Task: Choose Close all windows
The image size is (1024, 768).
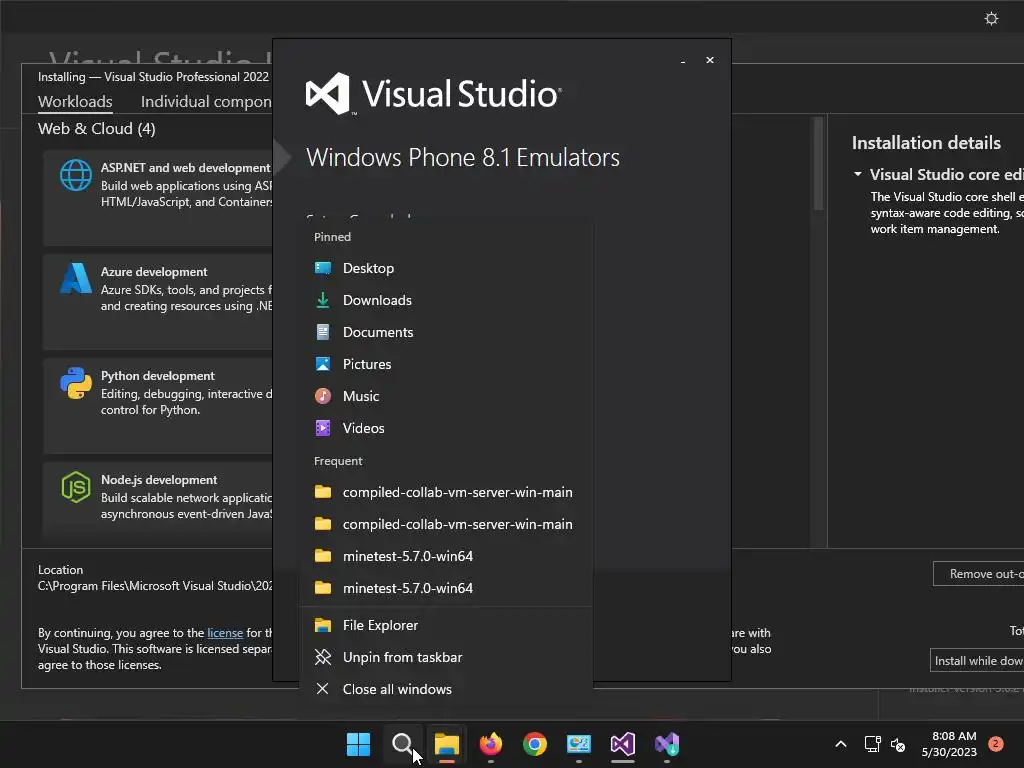Action: click(x=446, y=690)
